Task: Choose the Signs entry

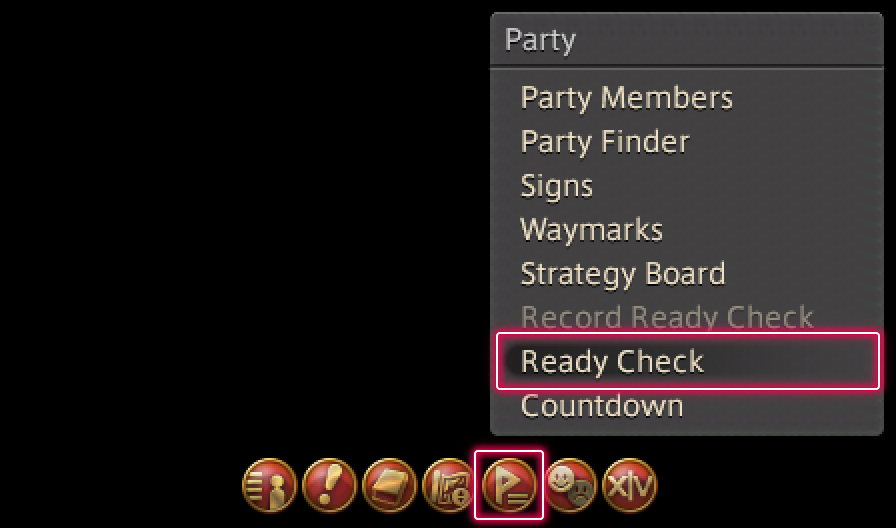Action: click(x=557, y=186)
